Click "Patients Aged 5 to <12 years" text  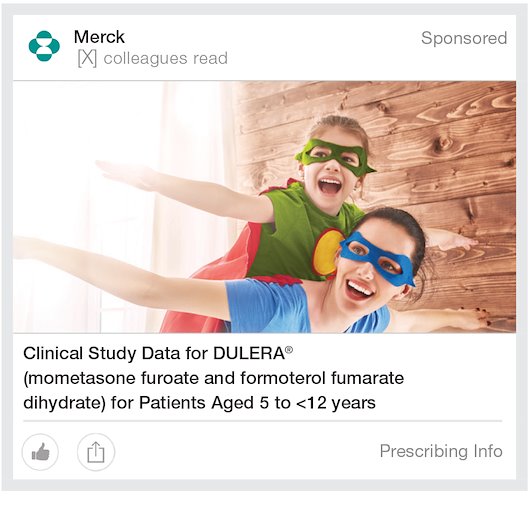[257, 403]
